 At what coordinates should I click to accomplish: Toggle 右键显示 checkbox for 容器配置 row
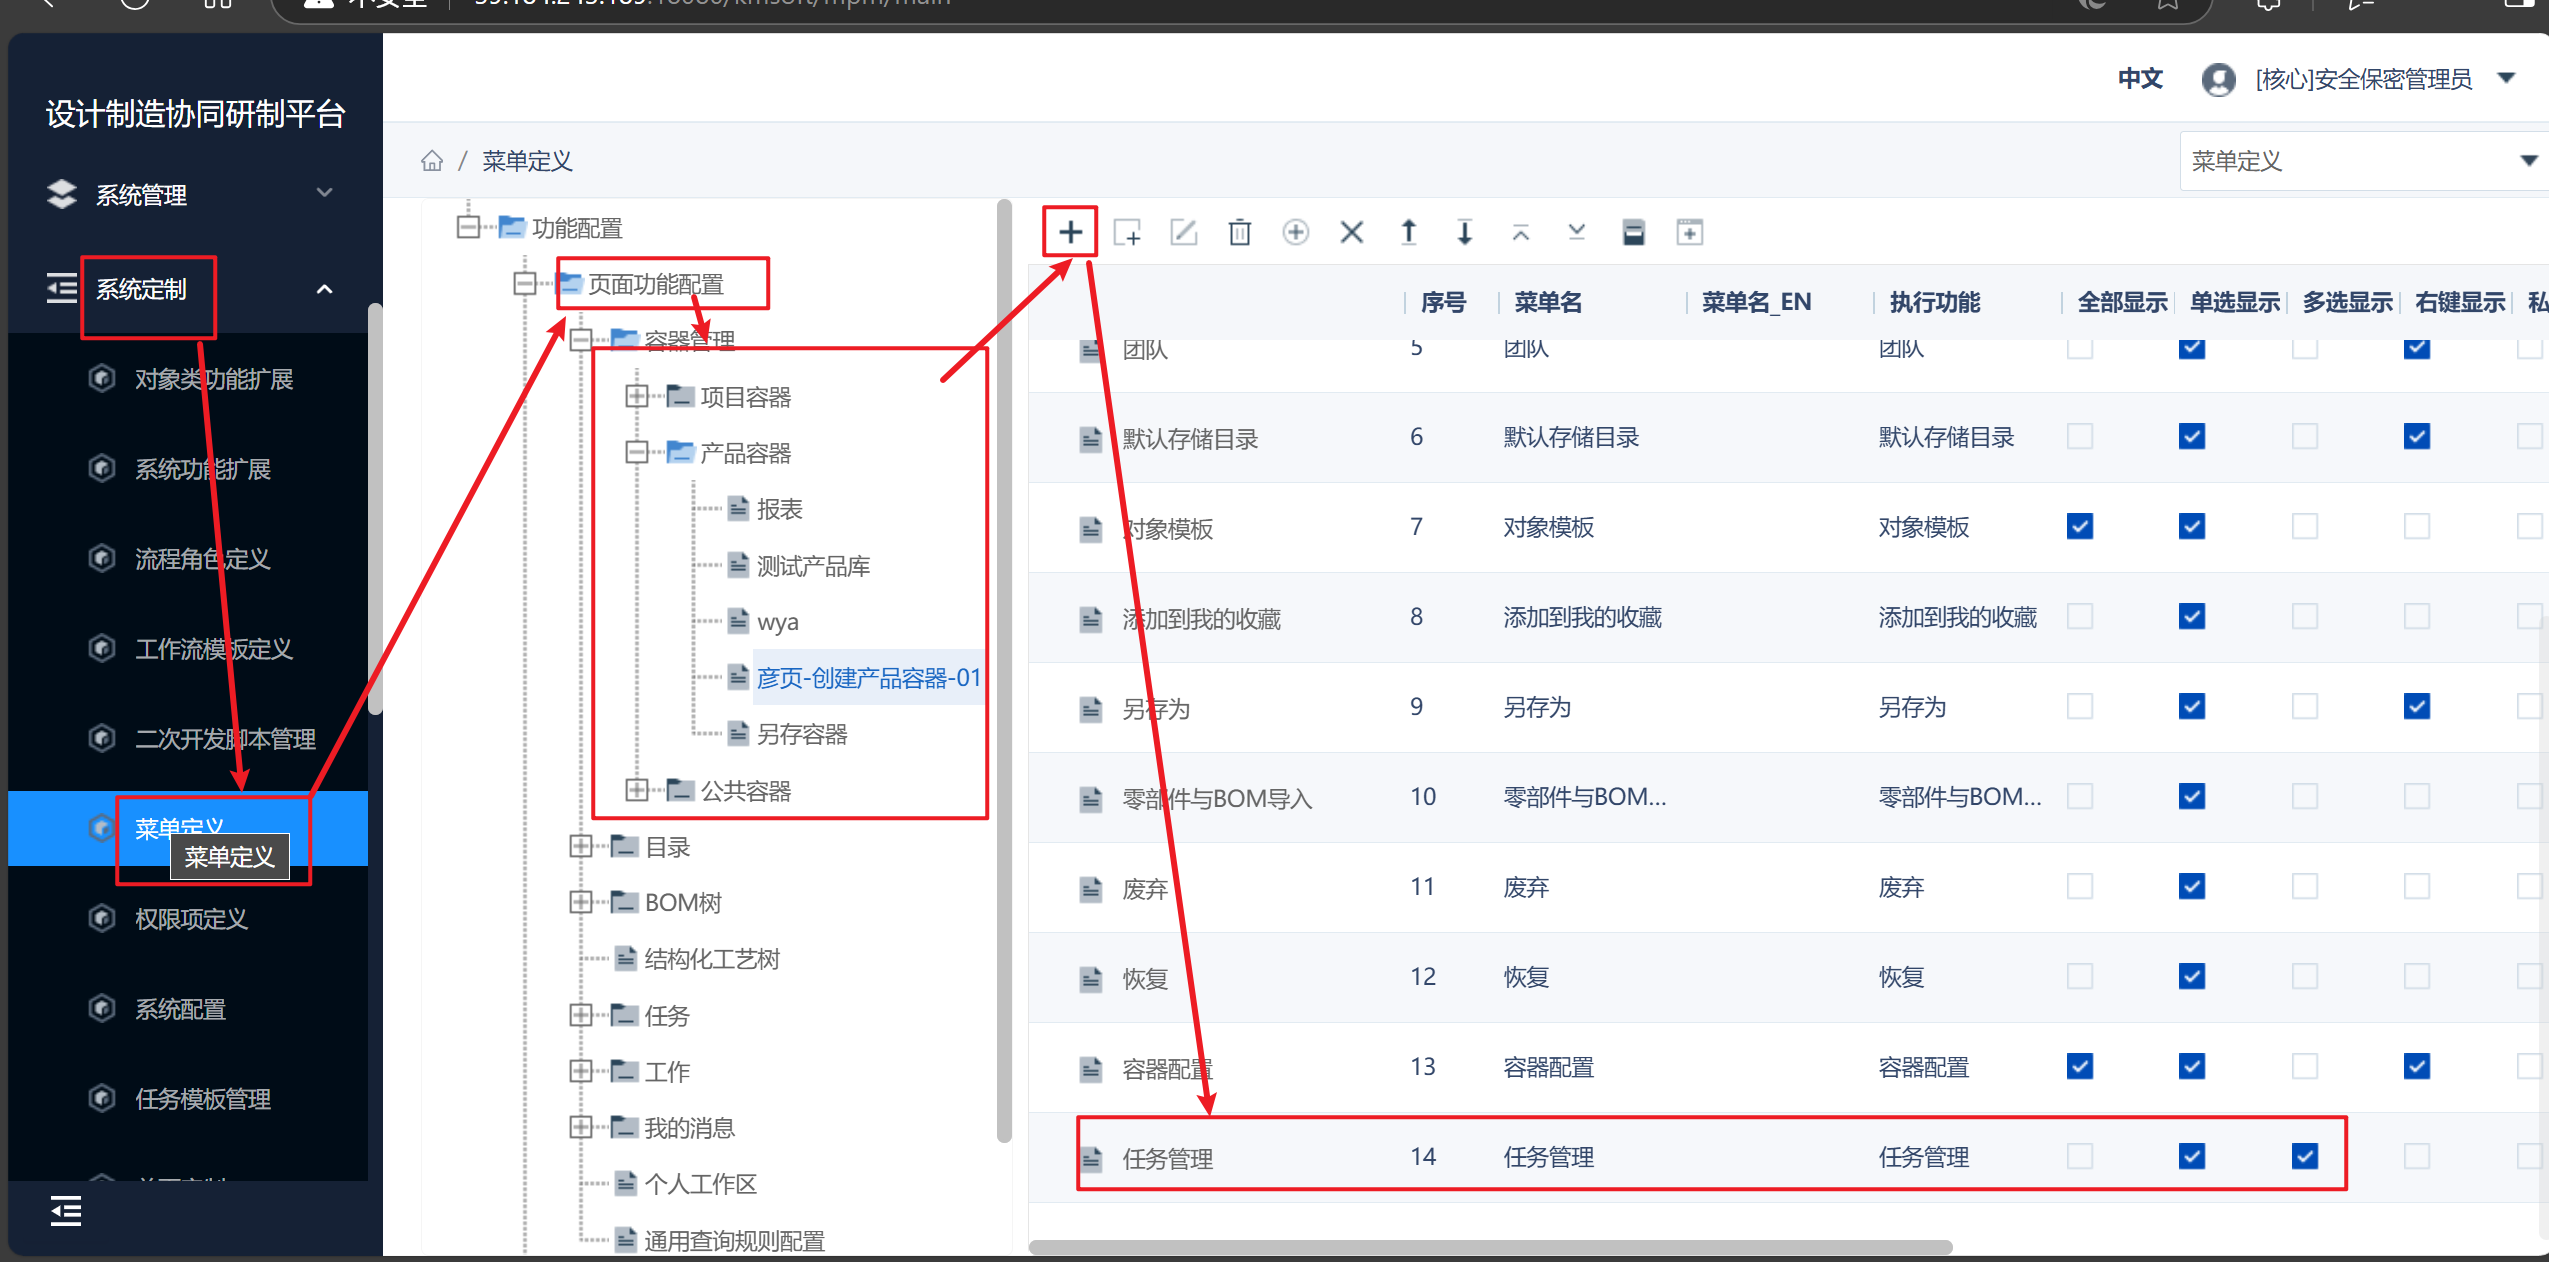[2417, 1066]
